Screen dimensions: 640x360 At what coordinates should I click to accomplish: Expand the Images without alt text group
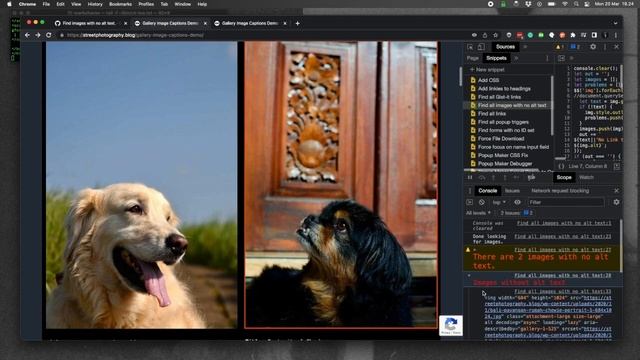click(x=469, y=276)
